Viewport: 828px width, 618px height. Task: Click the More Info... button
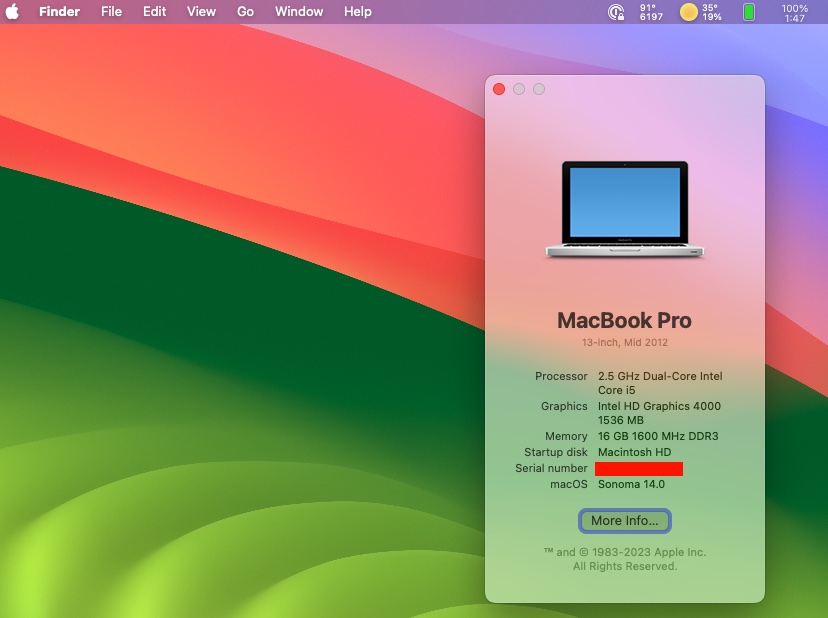point(625,521)
